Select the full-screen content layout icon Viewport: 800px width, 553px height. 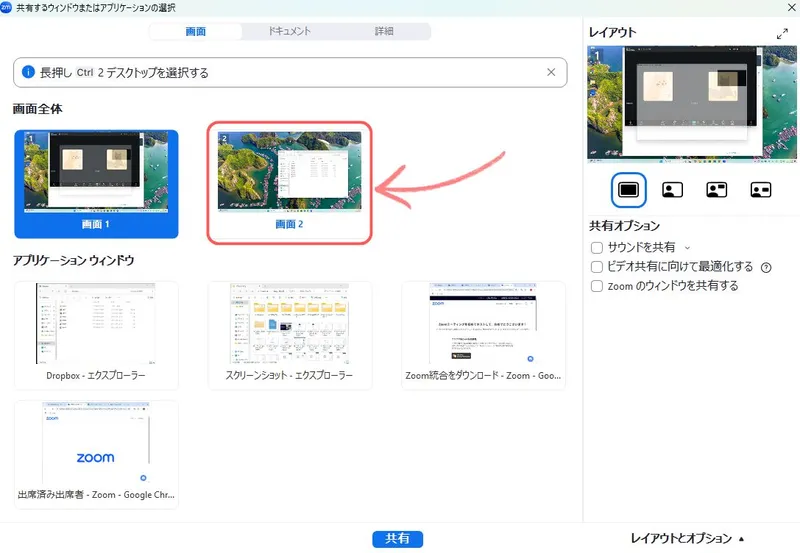pos(628,188)
